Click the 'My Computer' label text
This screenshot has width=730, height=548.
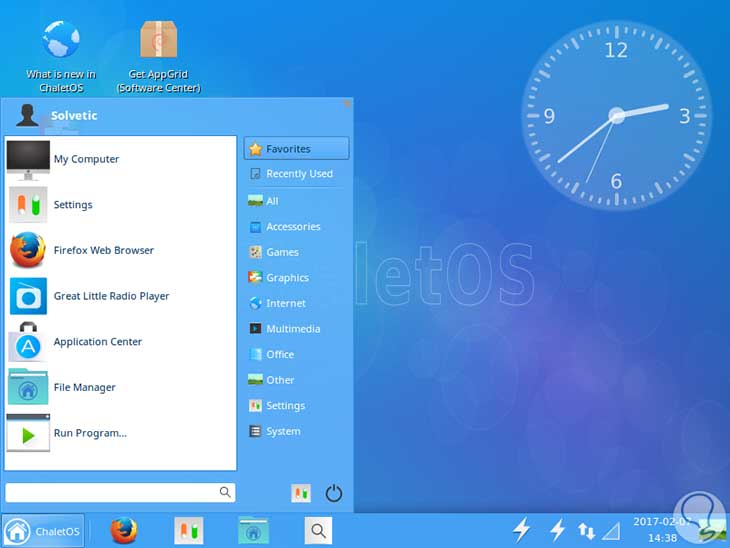pos(87,159)
